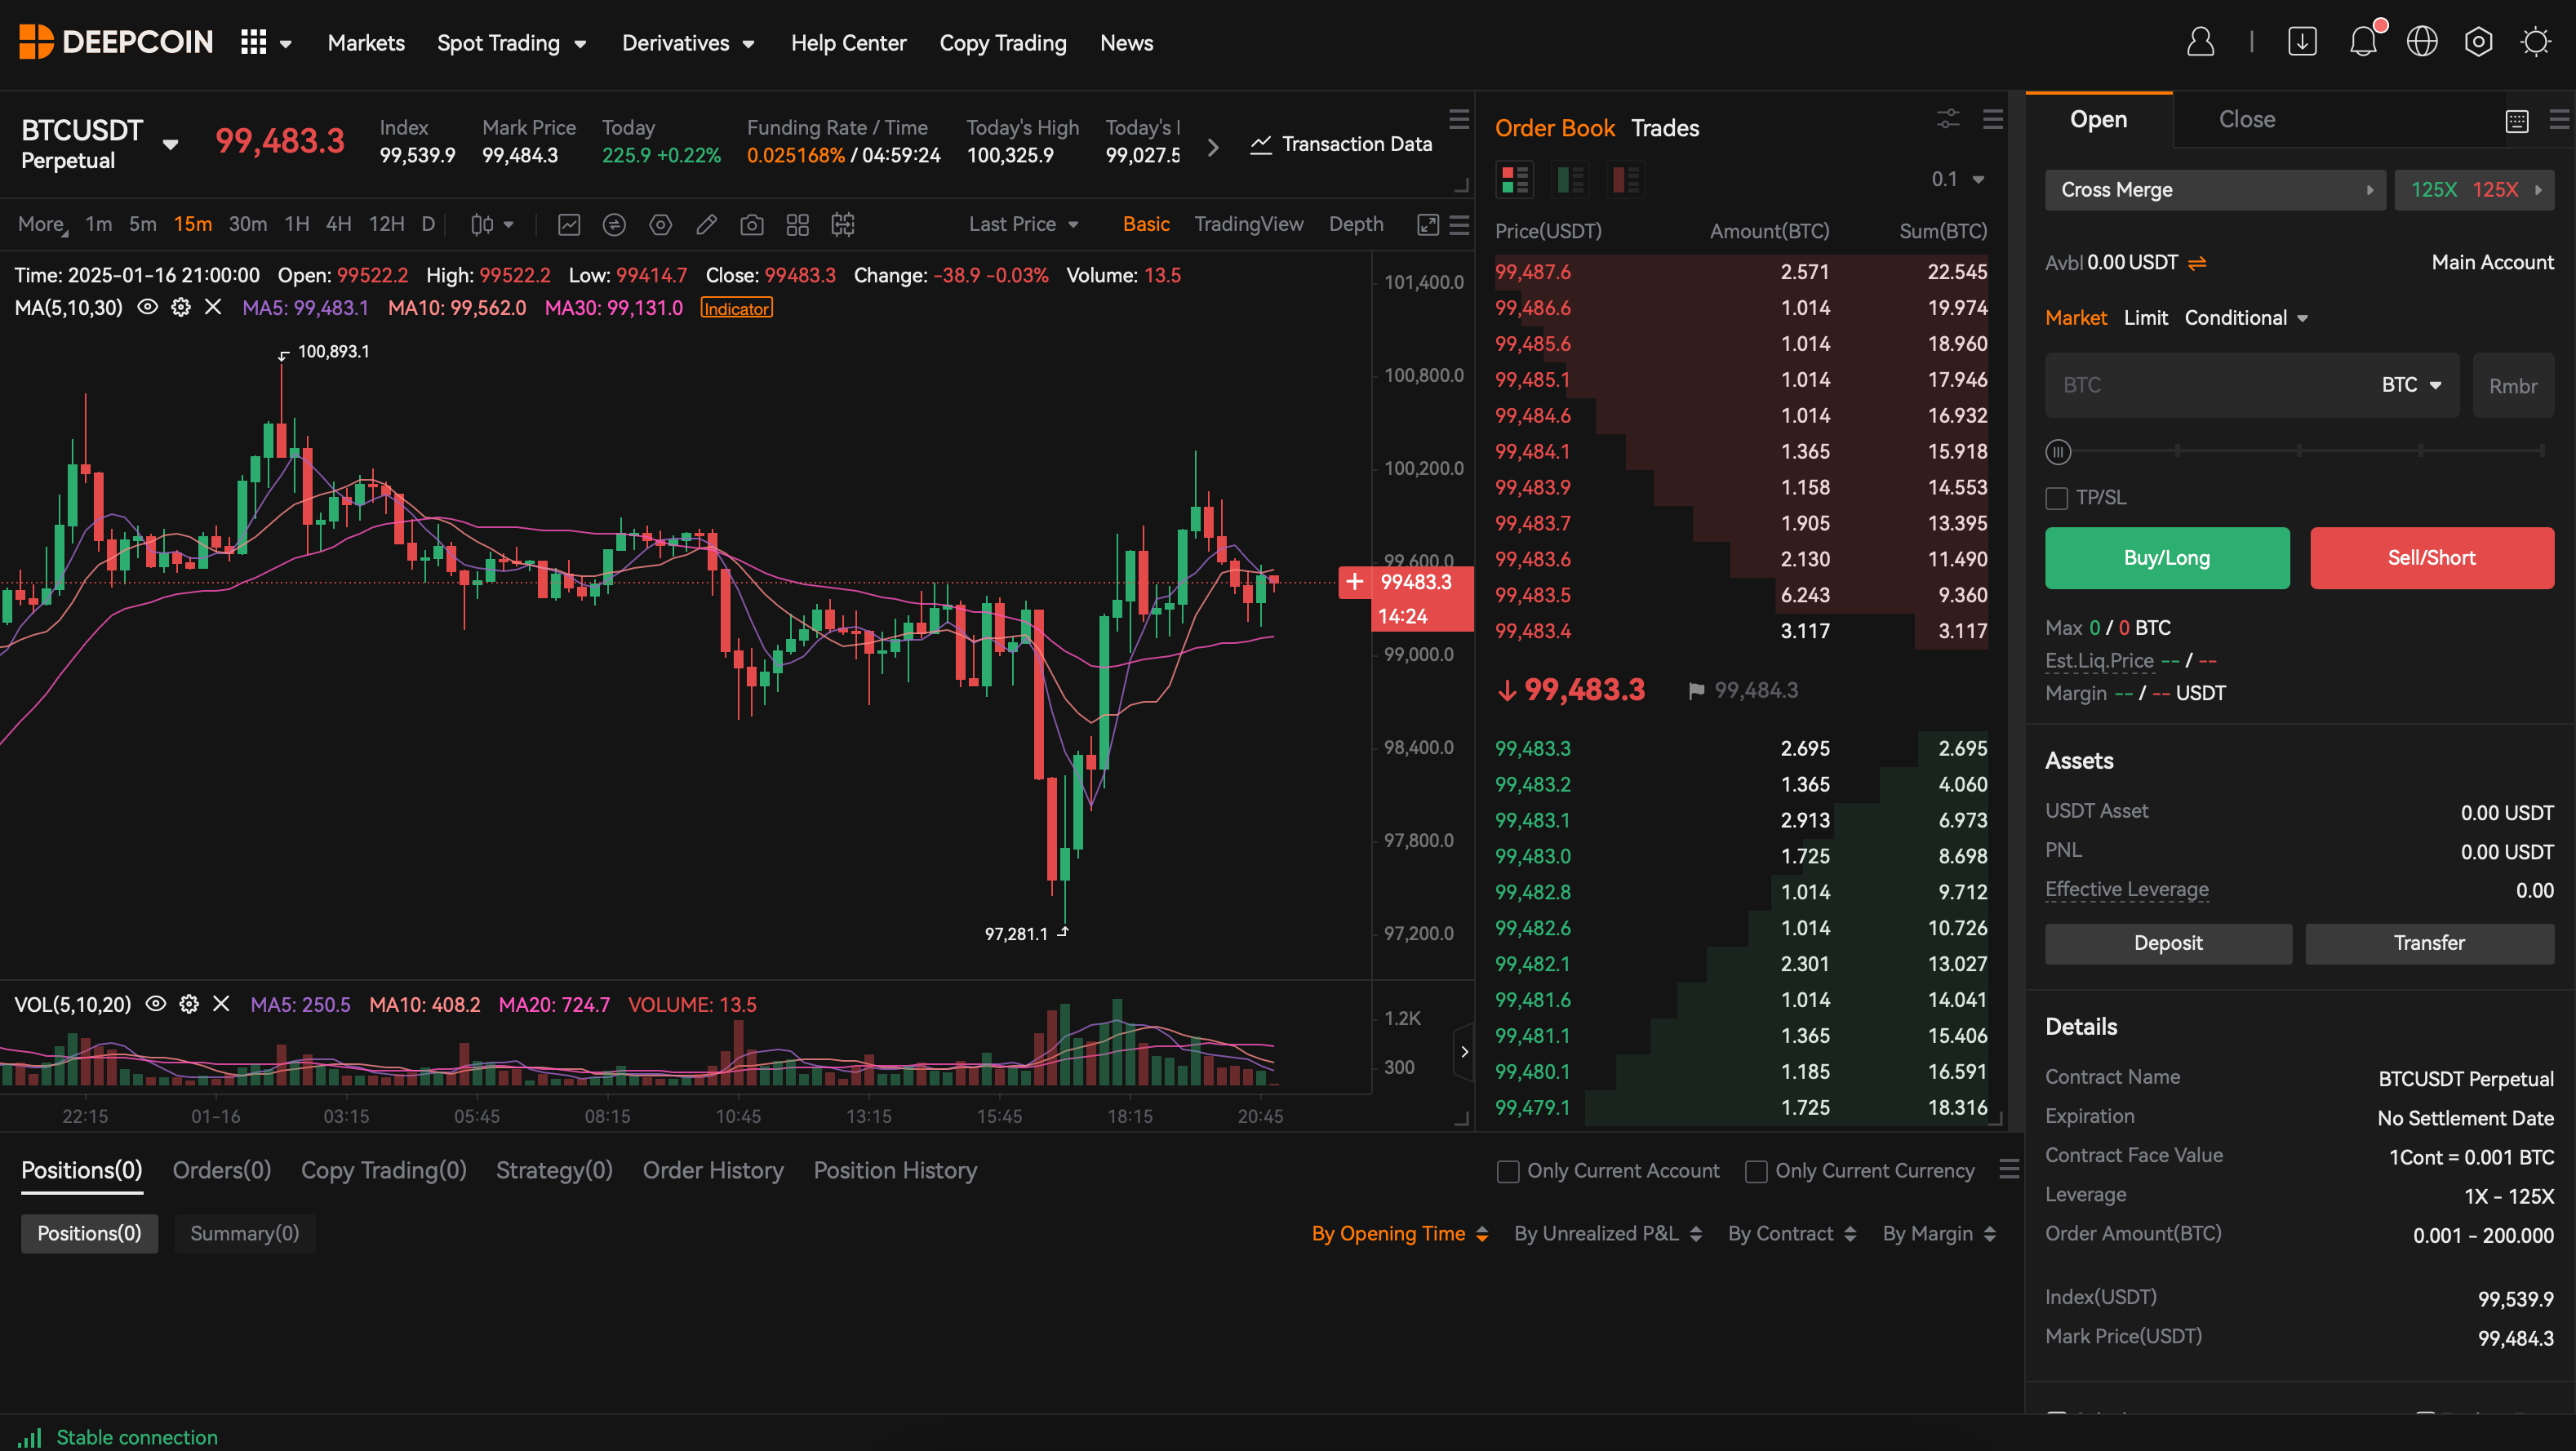Toggle MA indicator visibility eye
The width and height of the screenshot is (2576, 1451).
[147, 308]
